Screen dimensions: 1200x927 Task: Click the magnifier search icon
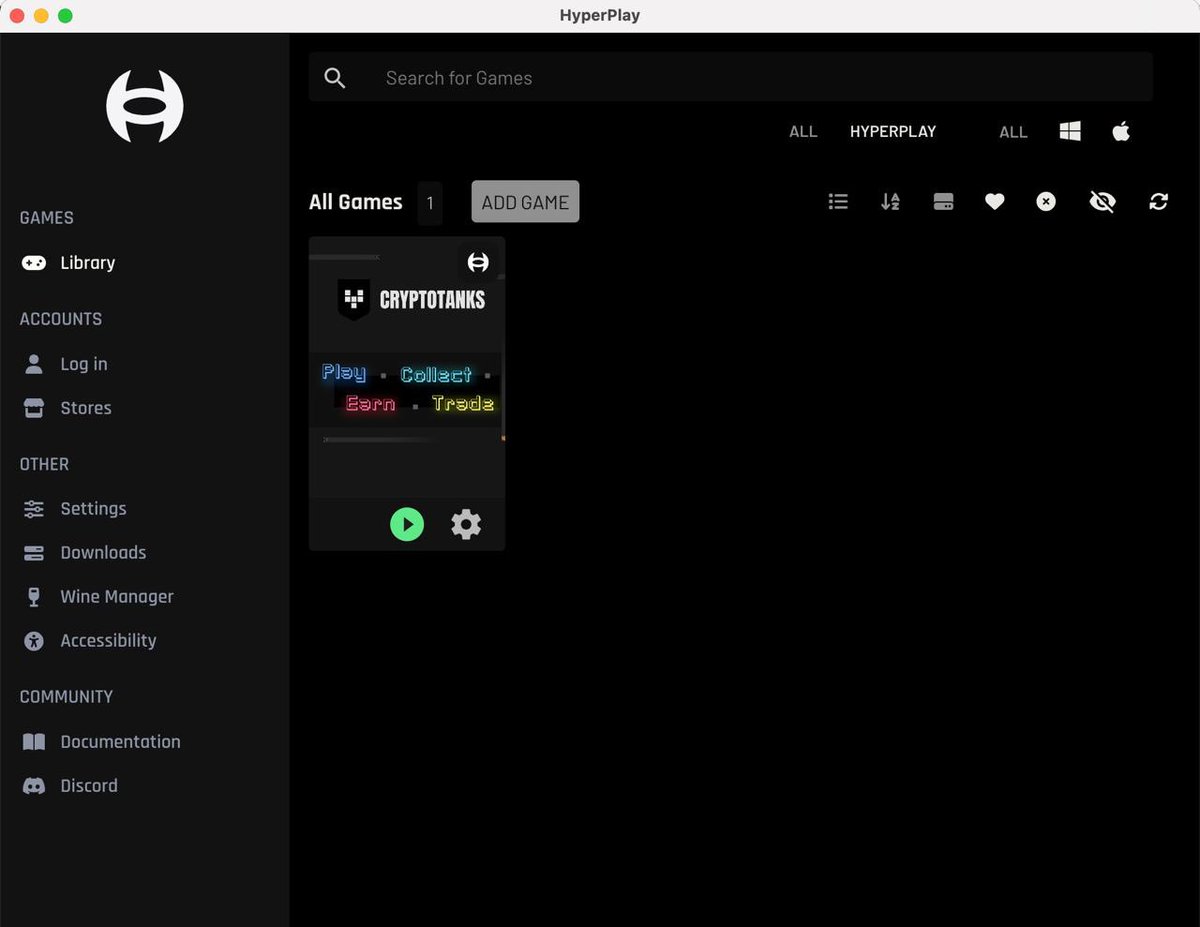point(335,78)
